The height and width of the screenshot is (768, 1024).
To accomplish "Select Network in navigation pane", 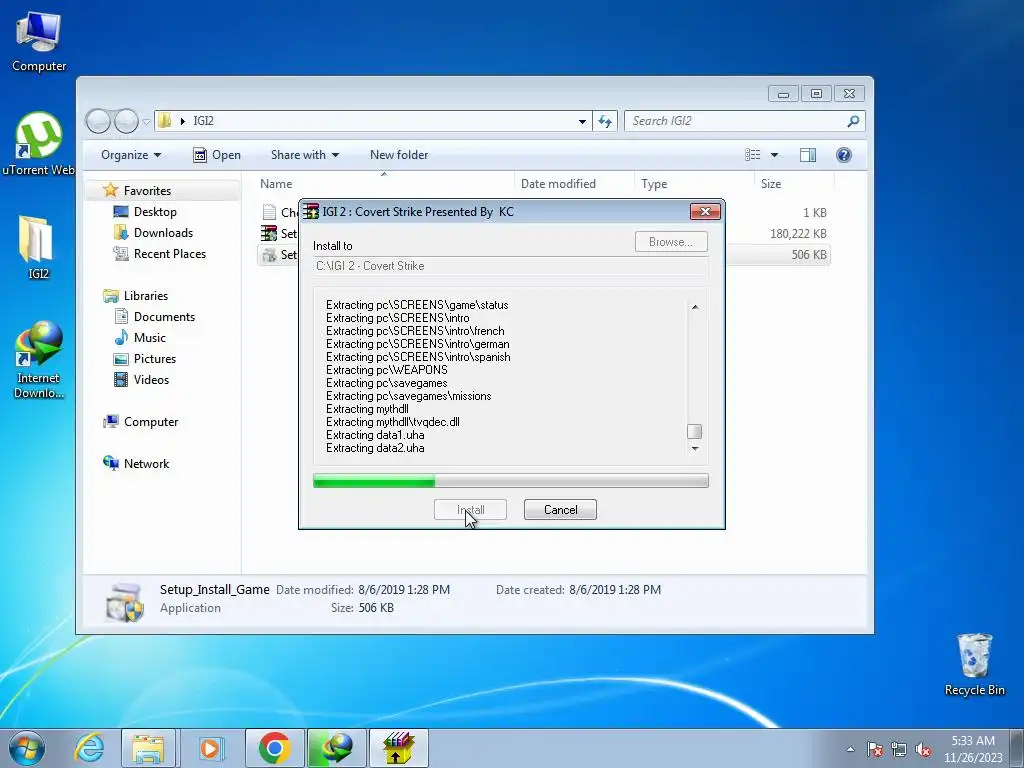I will click(146, 464).
